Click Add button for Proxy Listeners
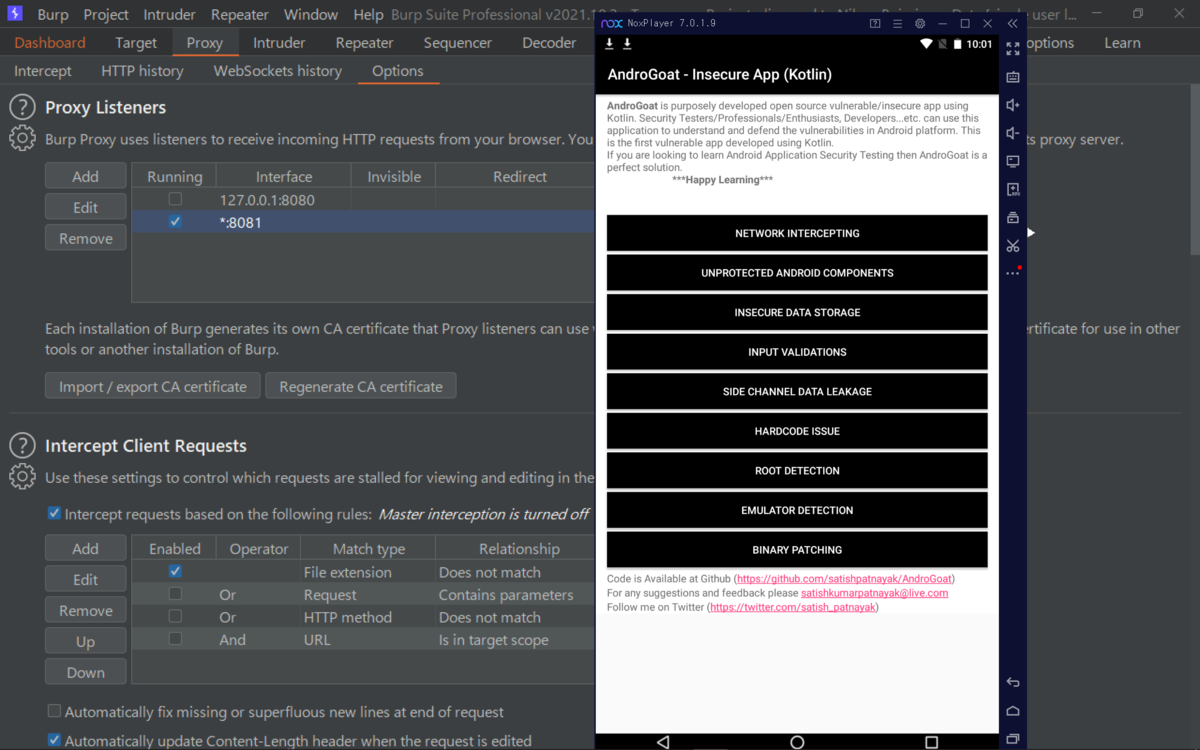The image size is (1200, 750). tap(86, 176)
